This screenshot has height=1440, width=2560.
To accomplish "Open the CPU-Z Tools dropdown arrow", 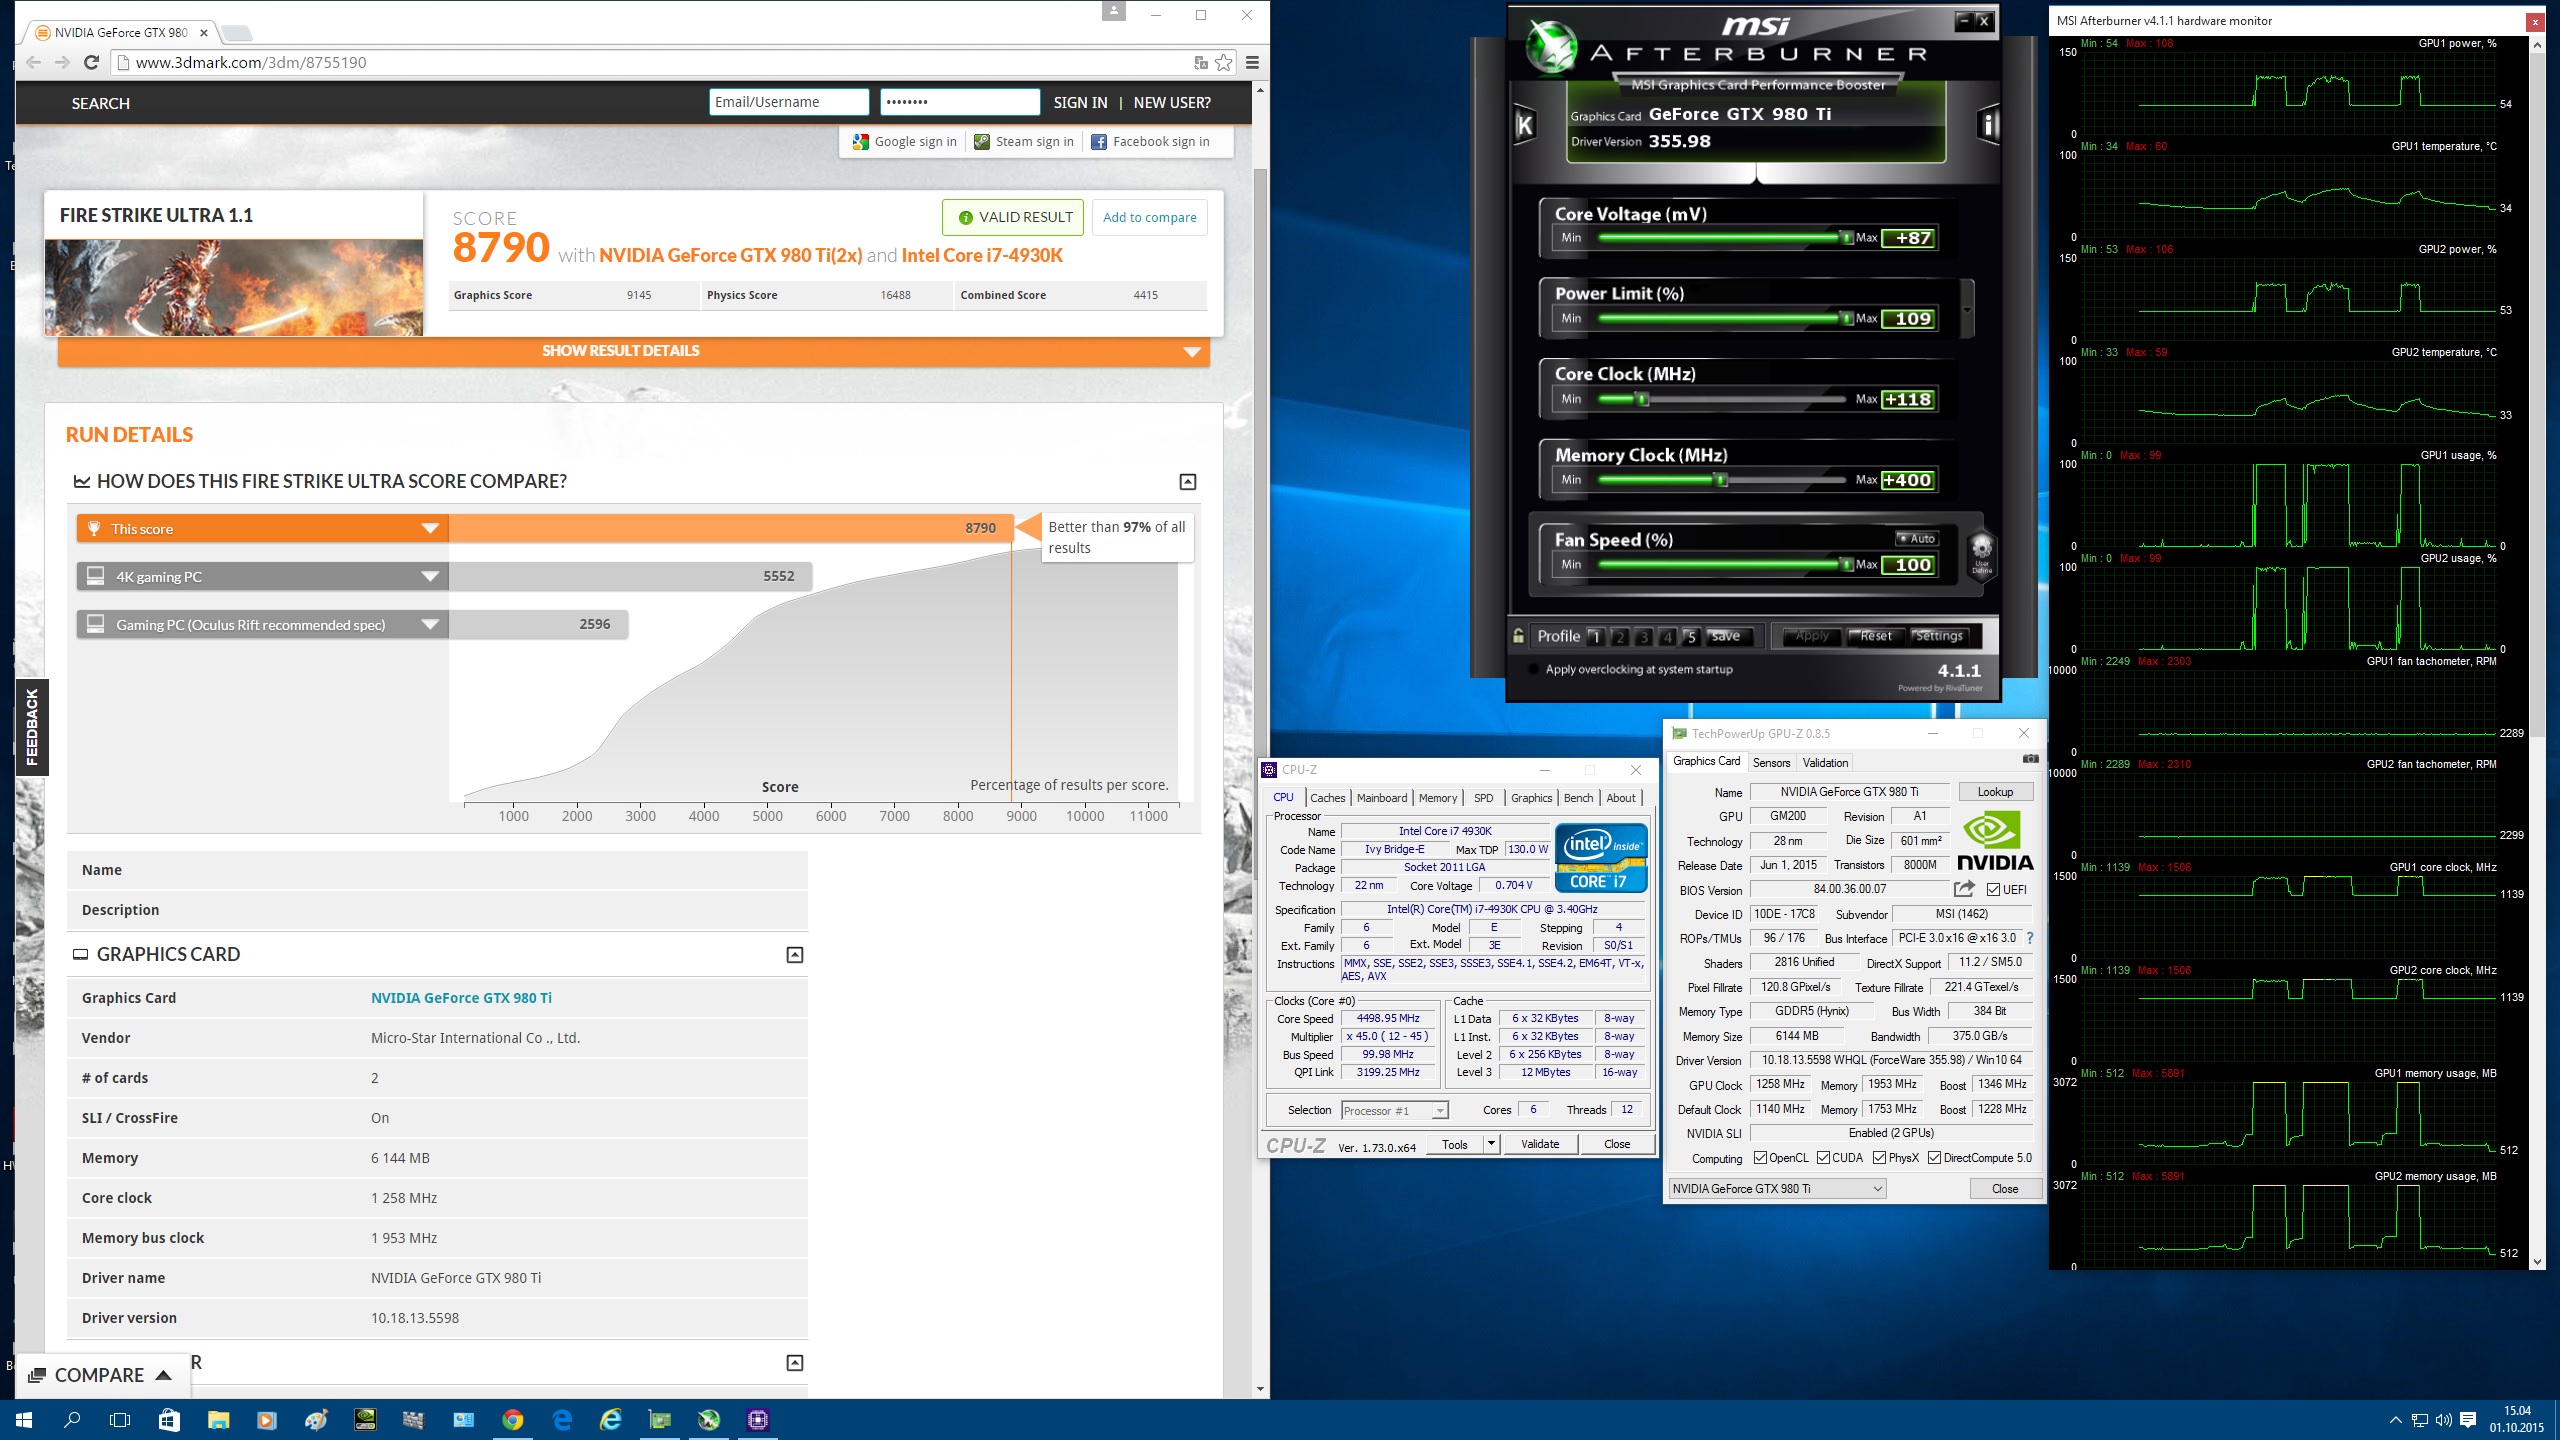I will coord(1491,1144).
